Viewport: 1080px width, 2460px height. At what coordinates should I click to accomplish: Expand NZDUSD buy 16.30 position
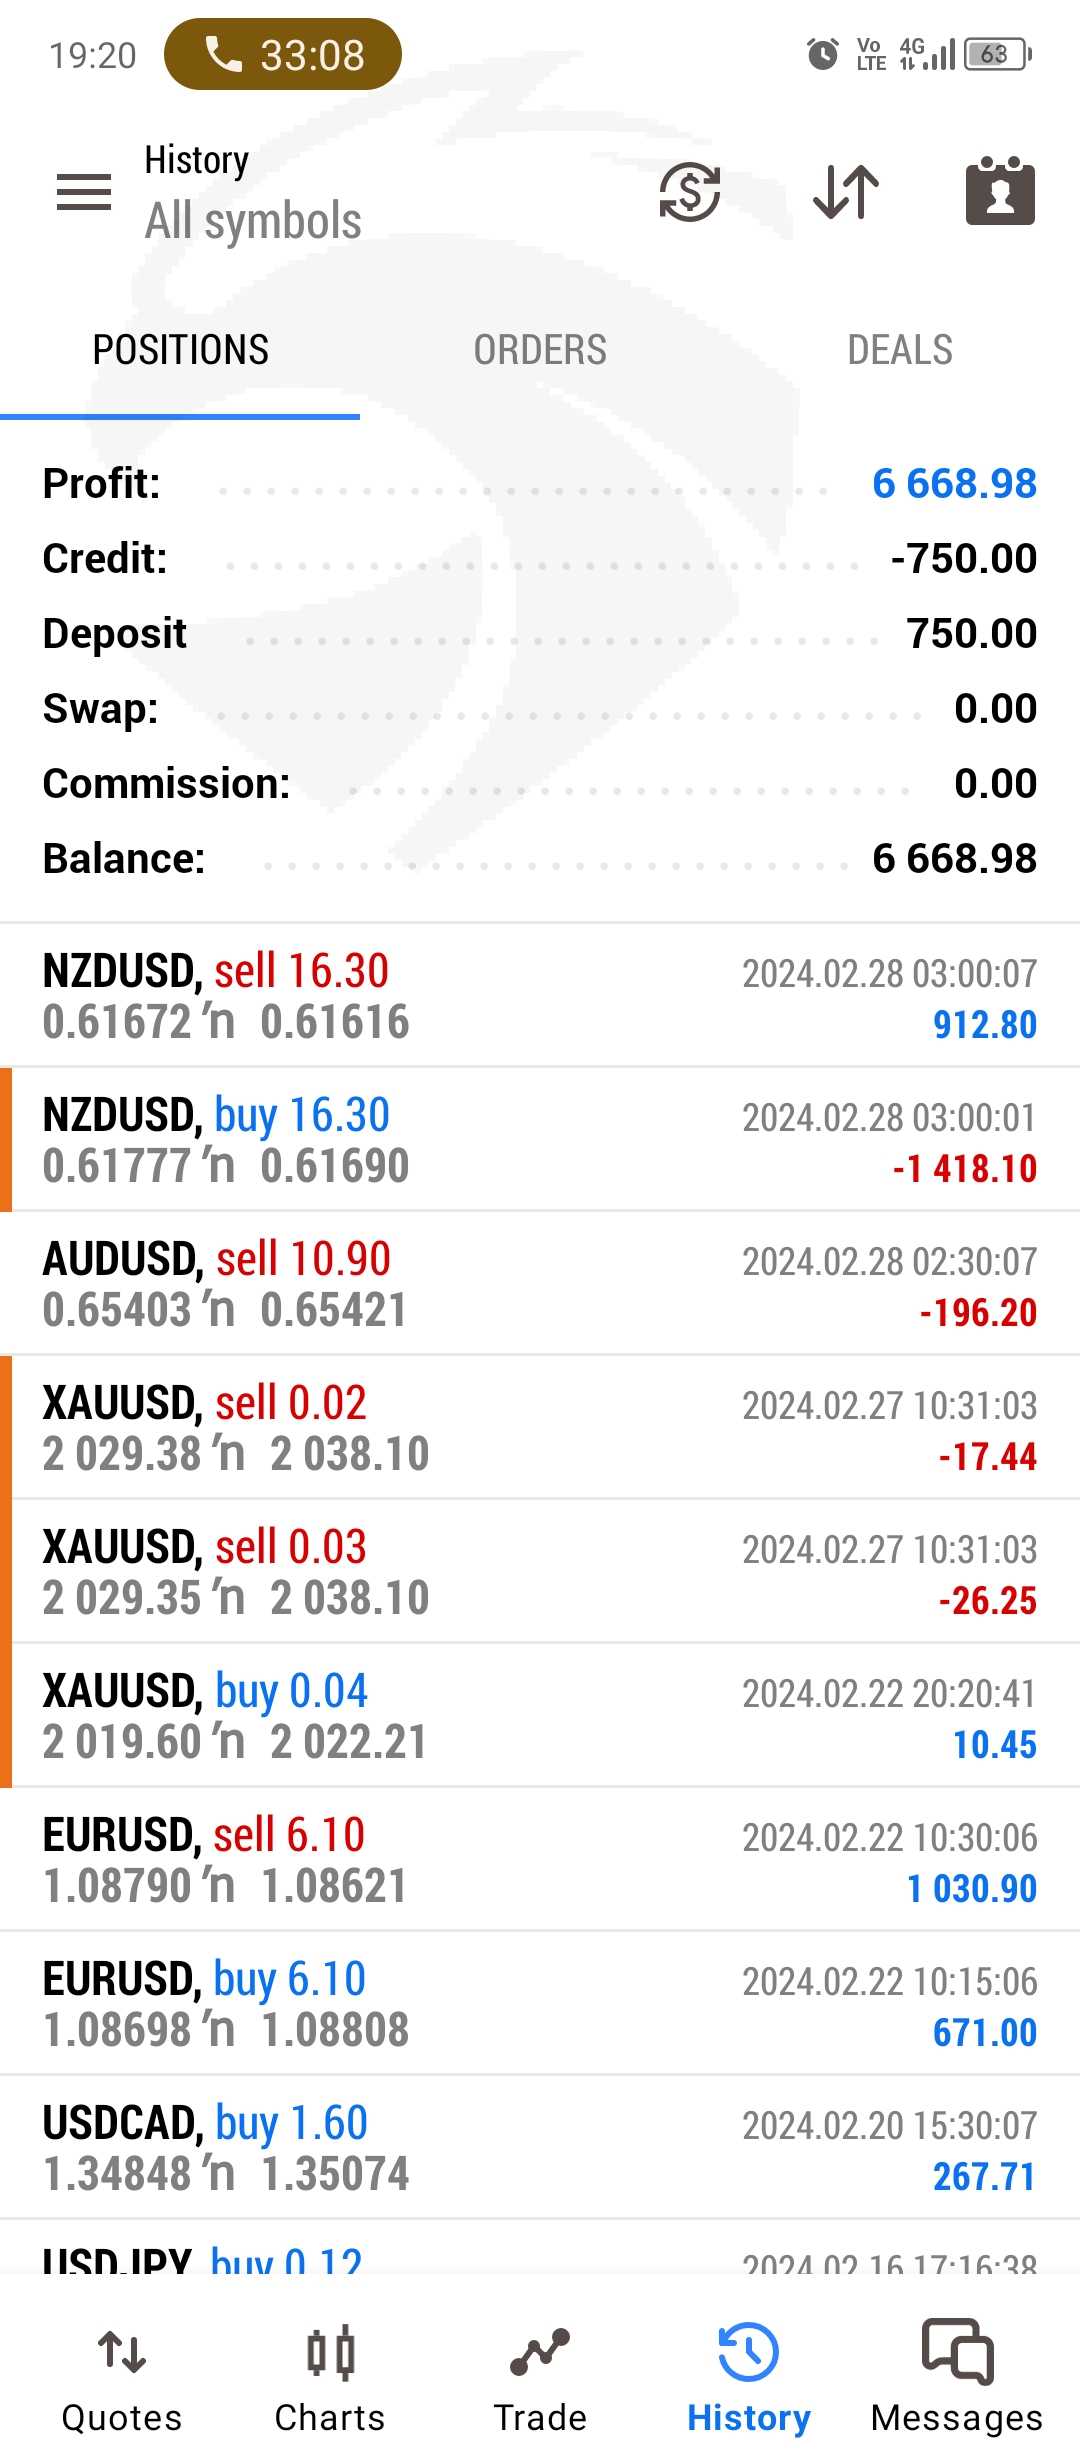click(540, 1140)
